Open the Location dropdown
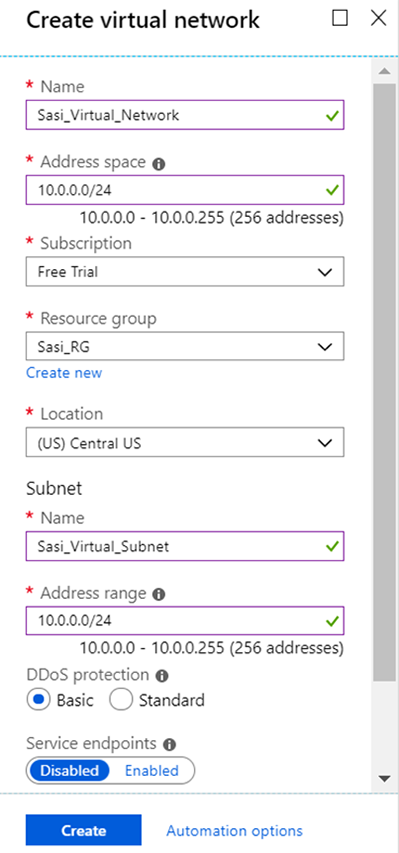The height and width of the screenshot is (853, 399). pos(185,442)
